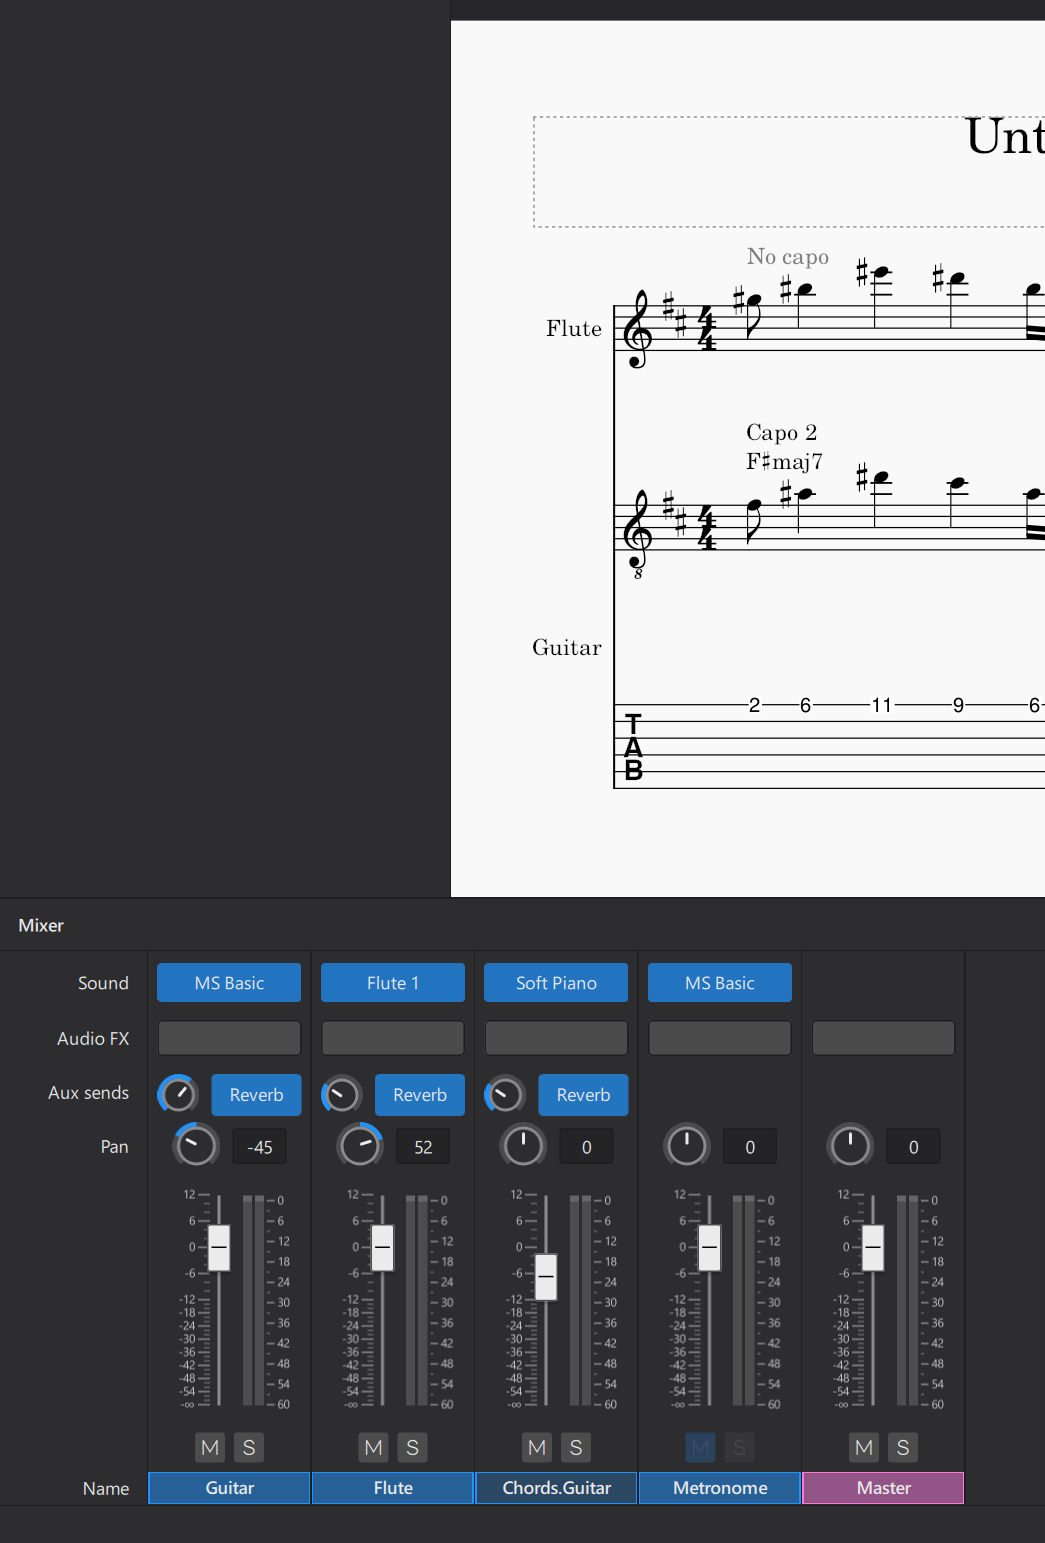Viewport: 1045px width, 1543px height.
Task: Select the Chords.Guitar channel name
Action: tap(555, 1488)
